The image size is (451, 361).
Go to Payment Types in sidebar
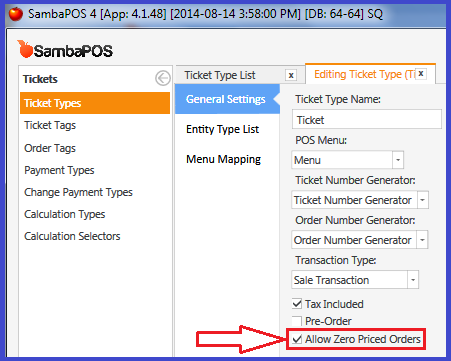pos(59,170)
